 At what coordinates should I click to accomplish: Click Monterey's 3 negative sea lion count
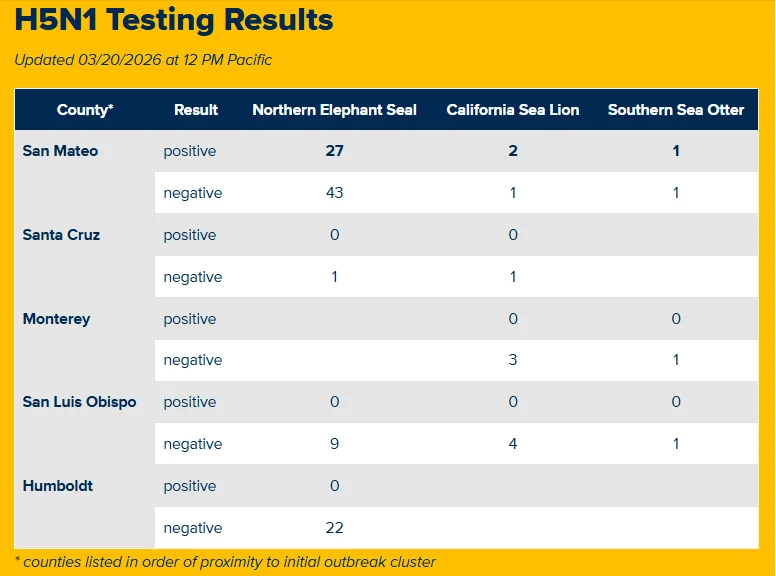(513, 360)
